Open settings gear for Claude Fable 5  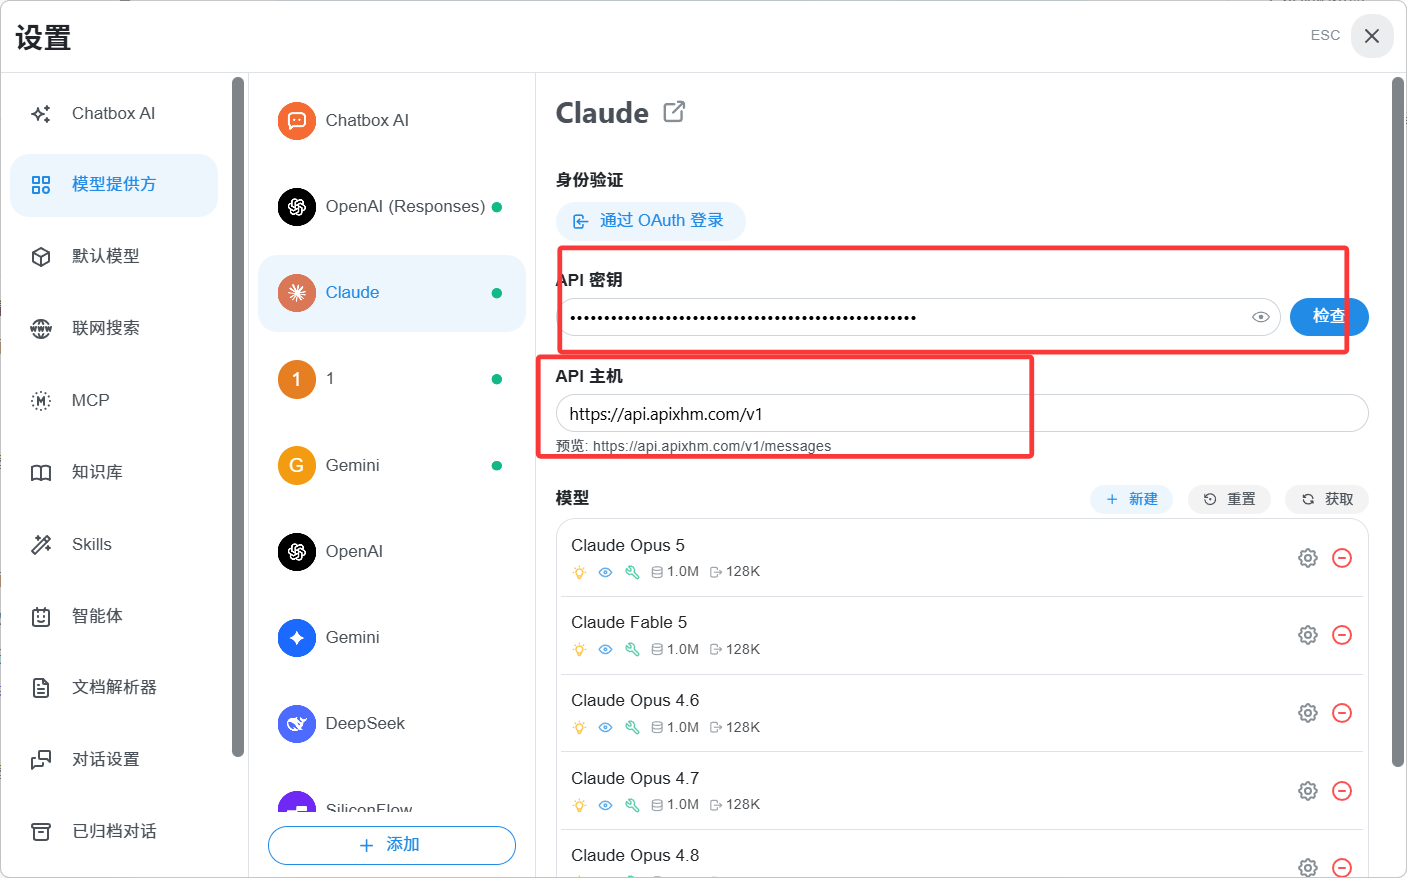(x=1308, y=635)
